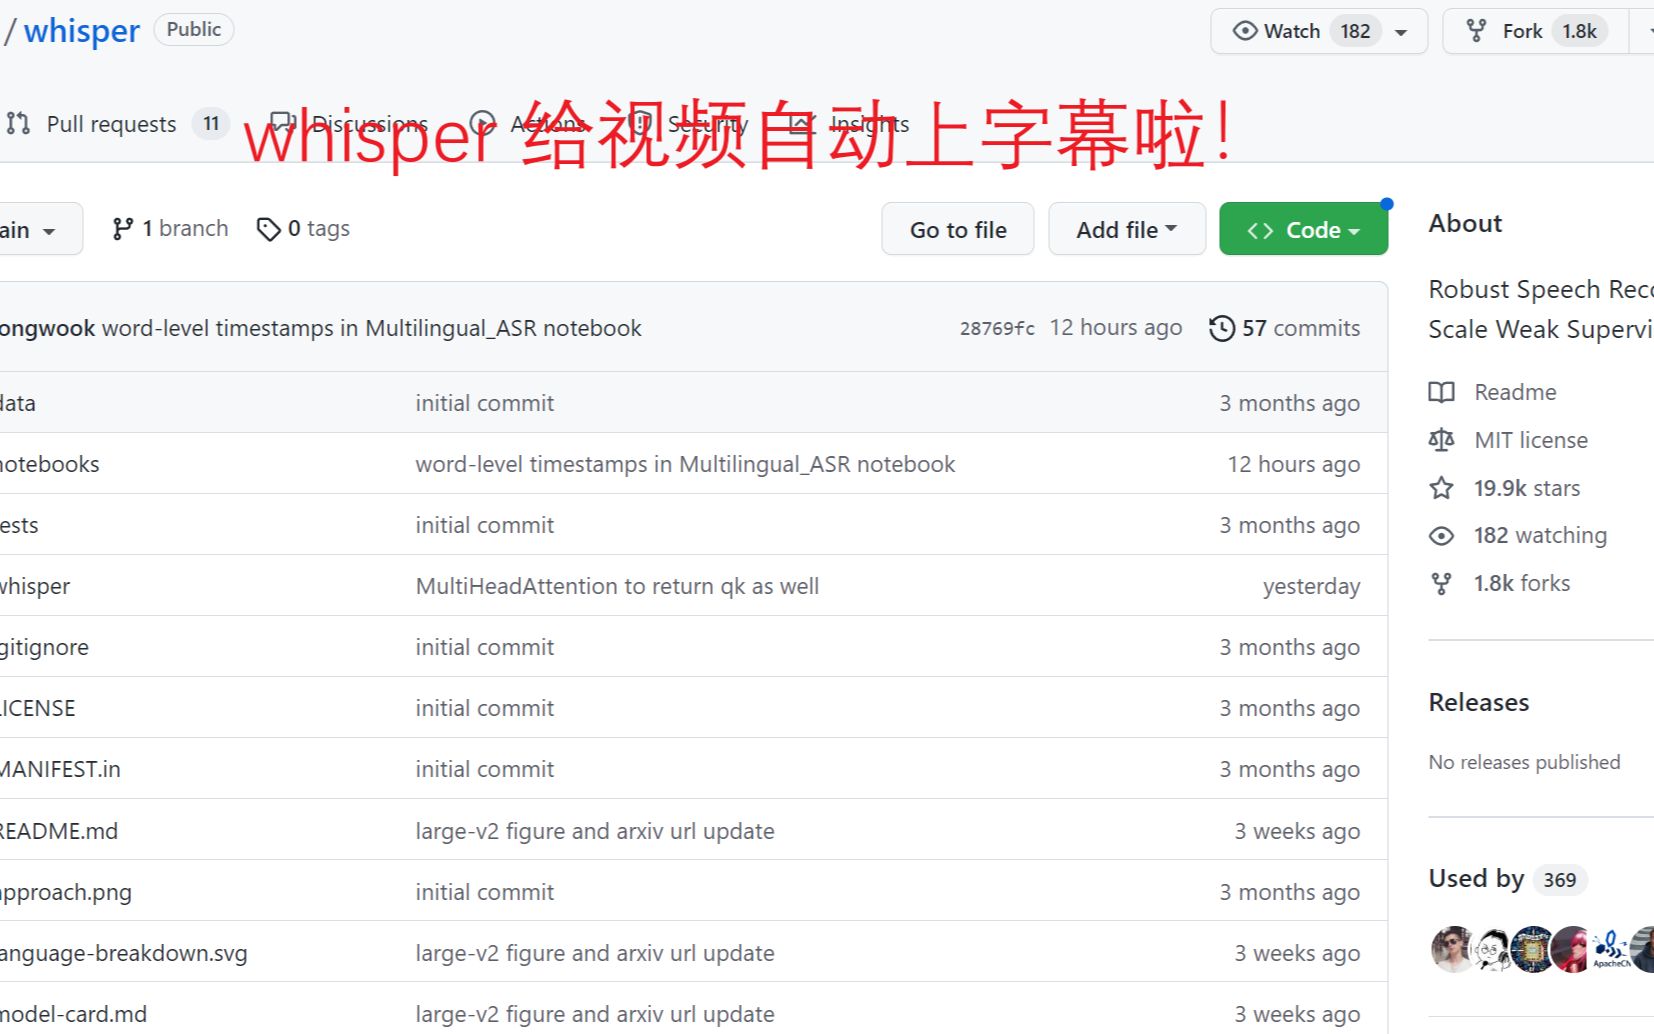
Task: Expand the Add file dropdown
Action: 1127,230
